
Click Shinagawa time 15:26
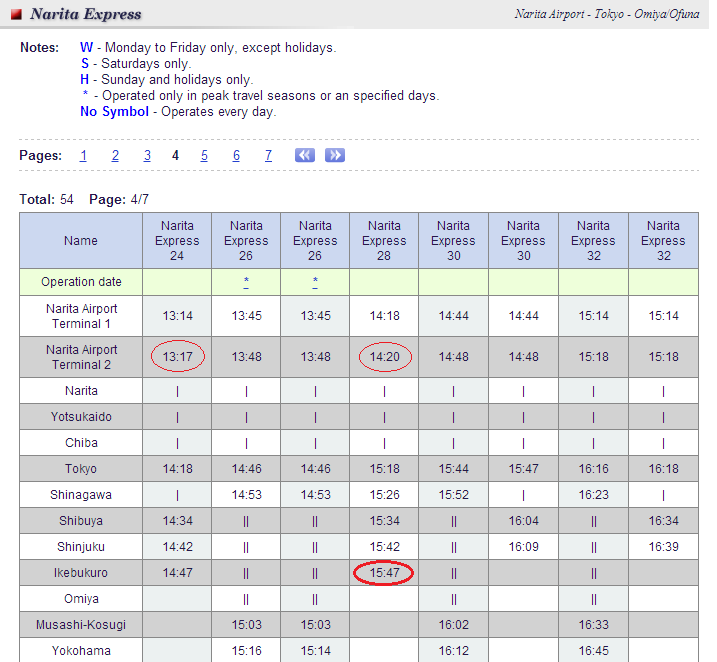(385, 495)
